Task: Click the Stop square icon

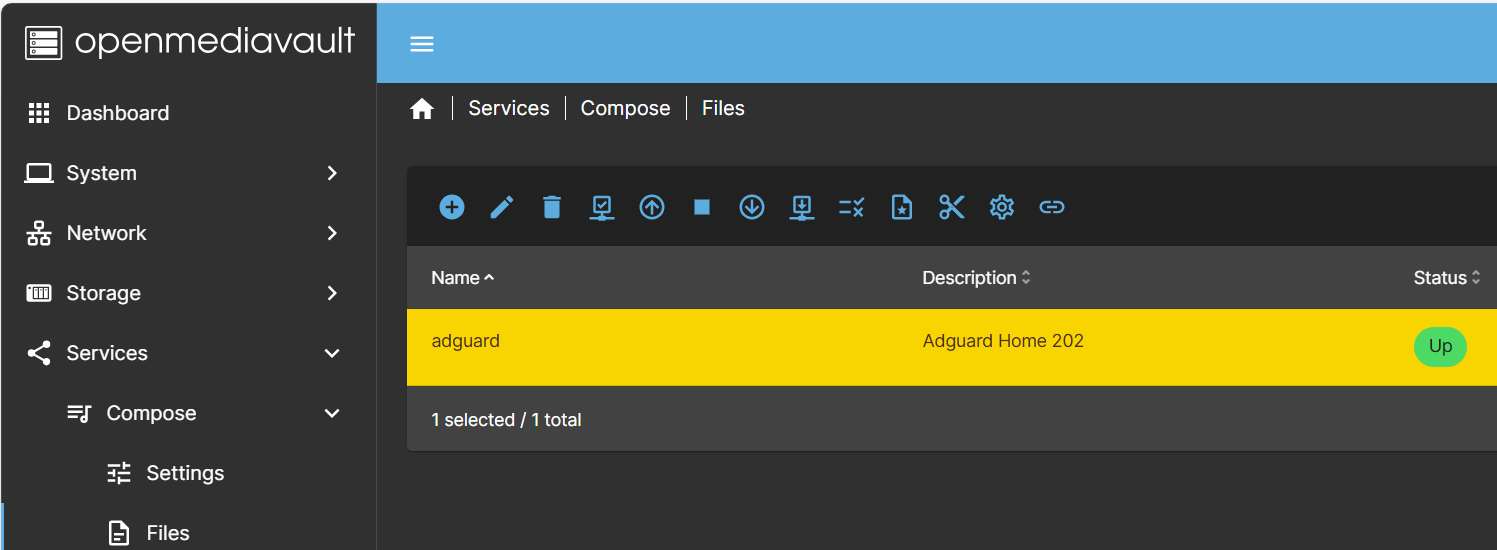Action: click(x=702, y=207)
